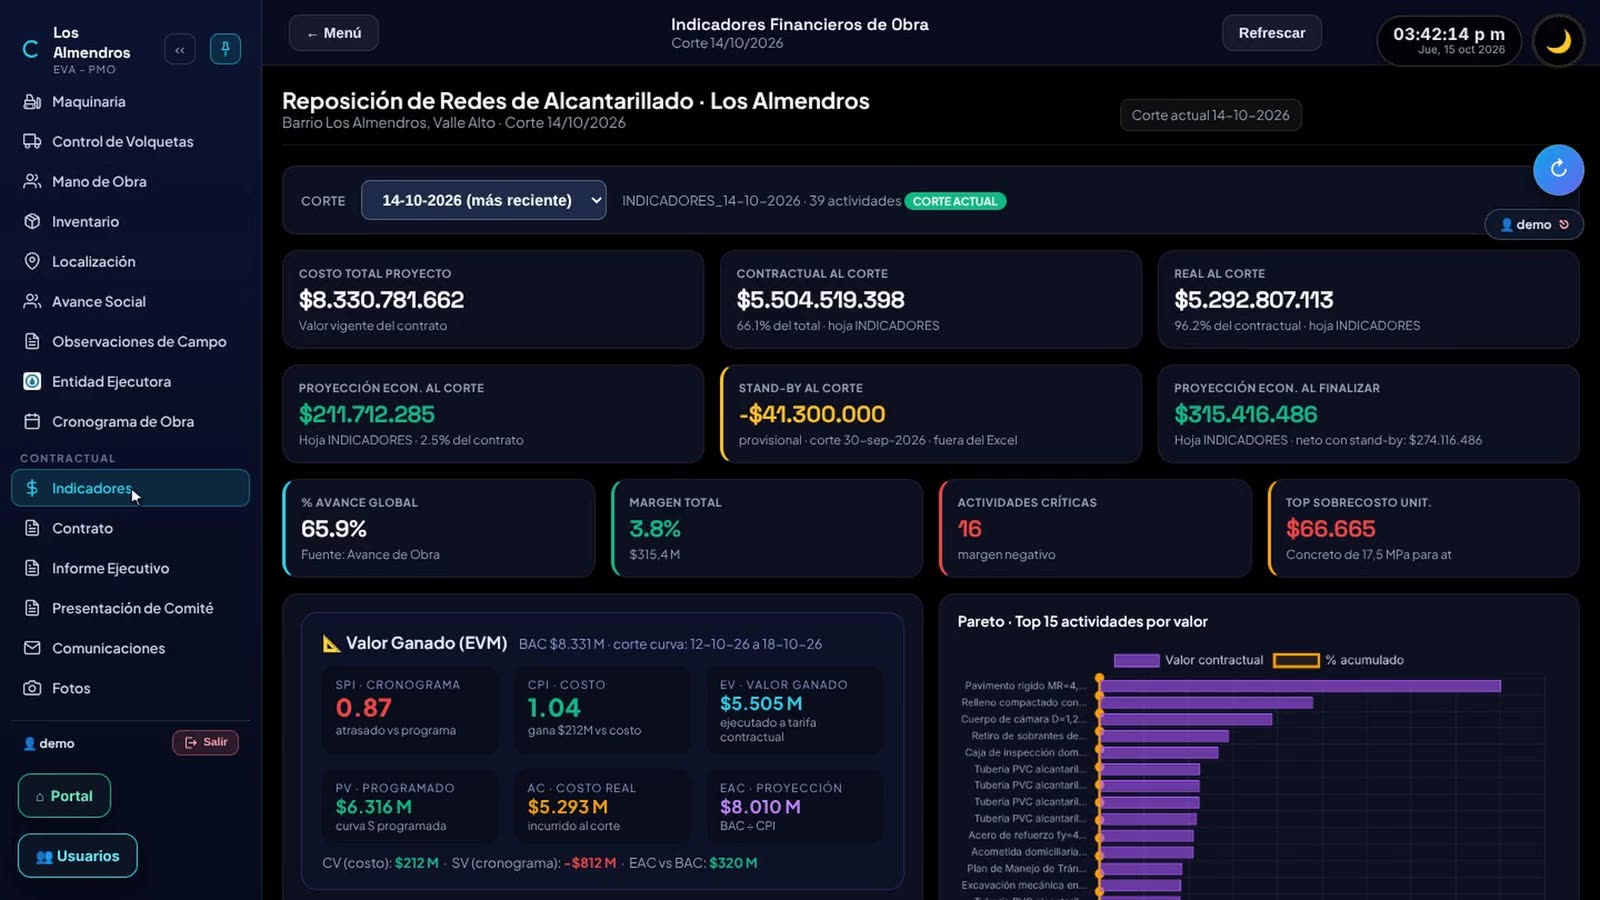Click the CPI Costo 1.04 value

point(553,707)
